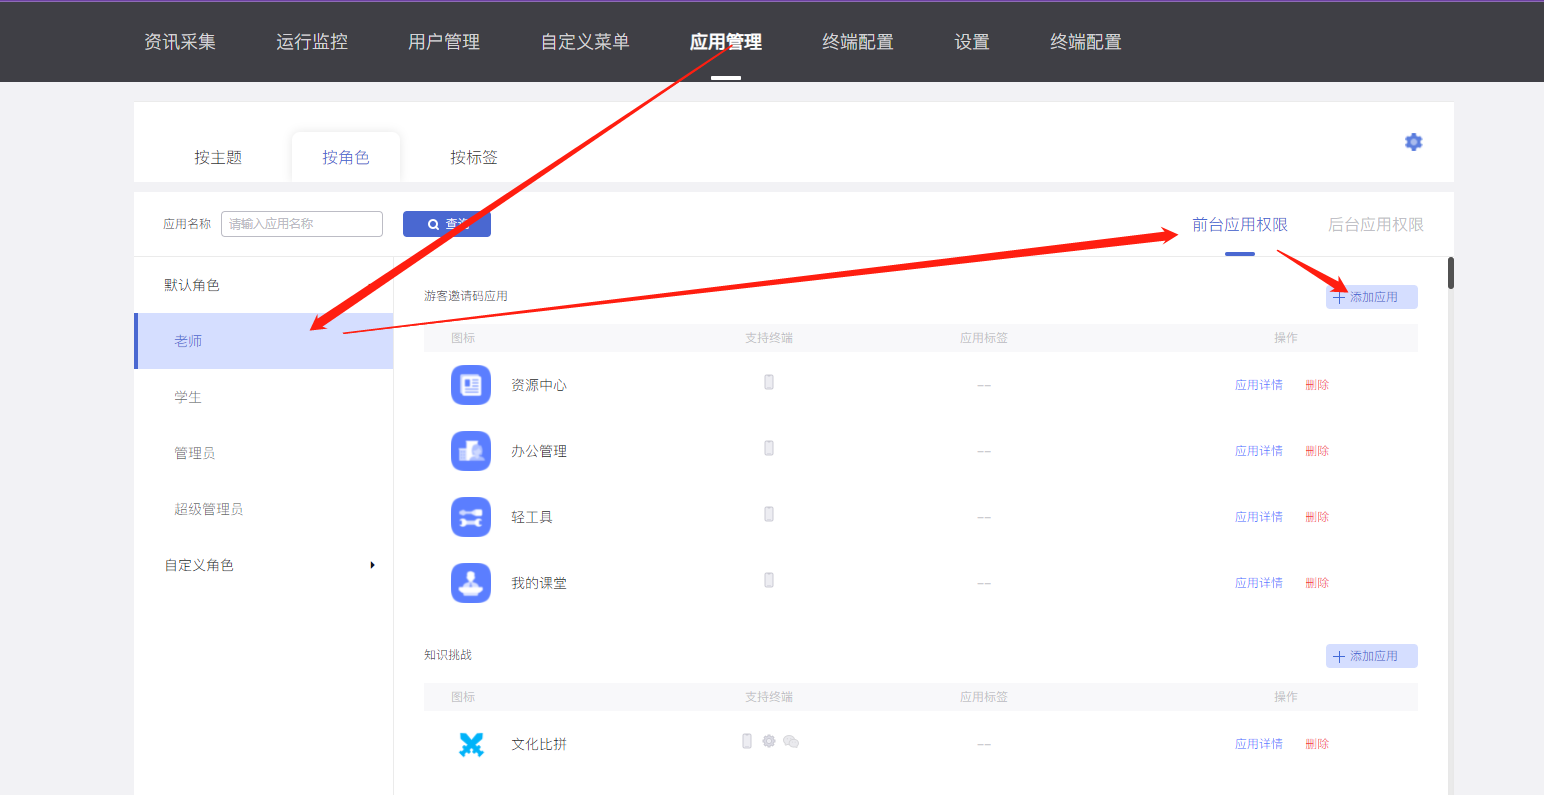Screen dimensions: 1544x795
Task: View 应用详情 for 我的课堂
Action: [1259, 583]
